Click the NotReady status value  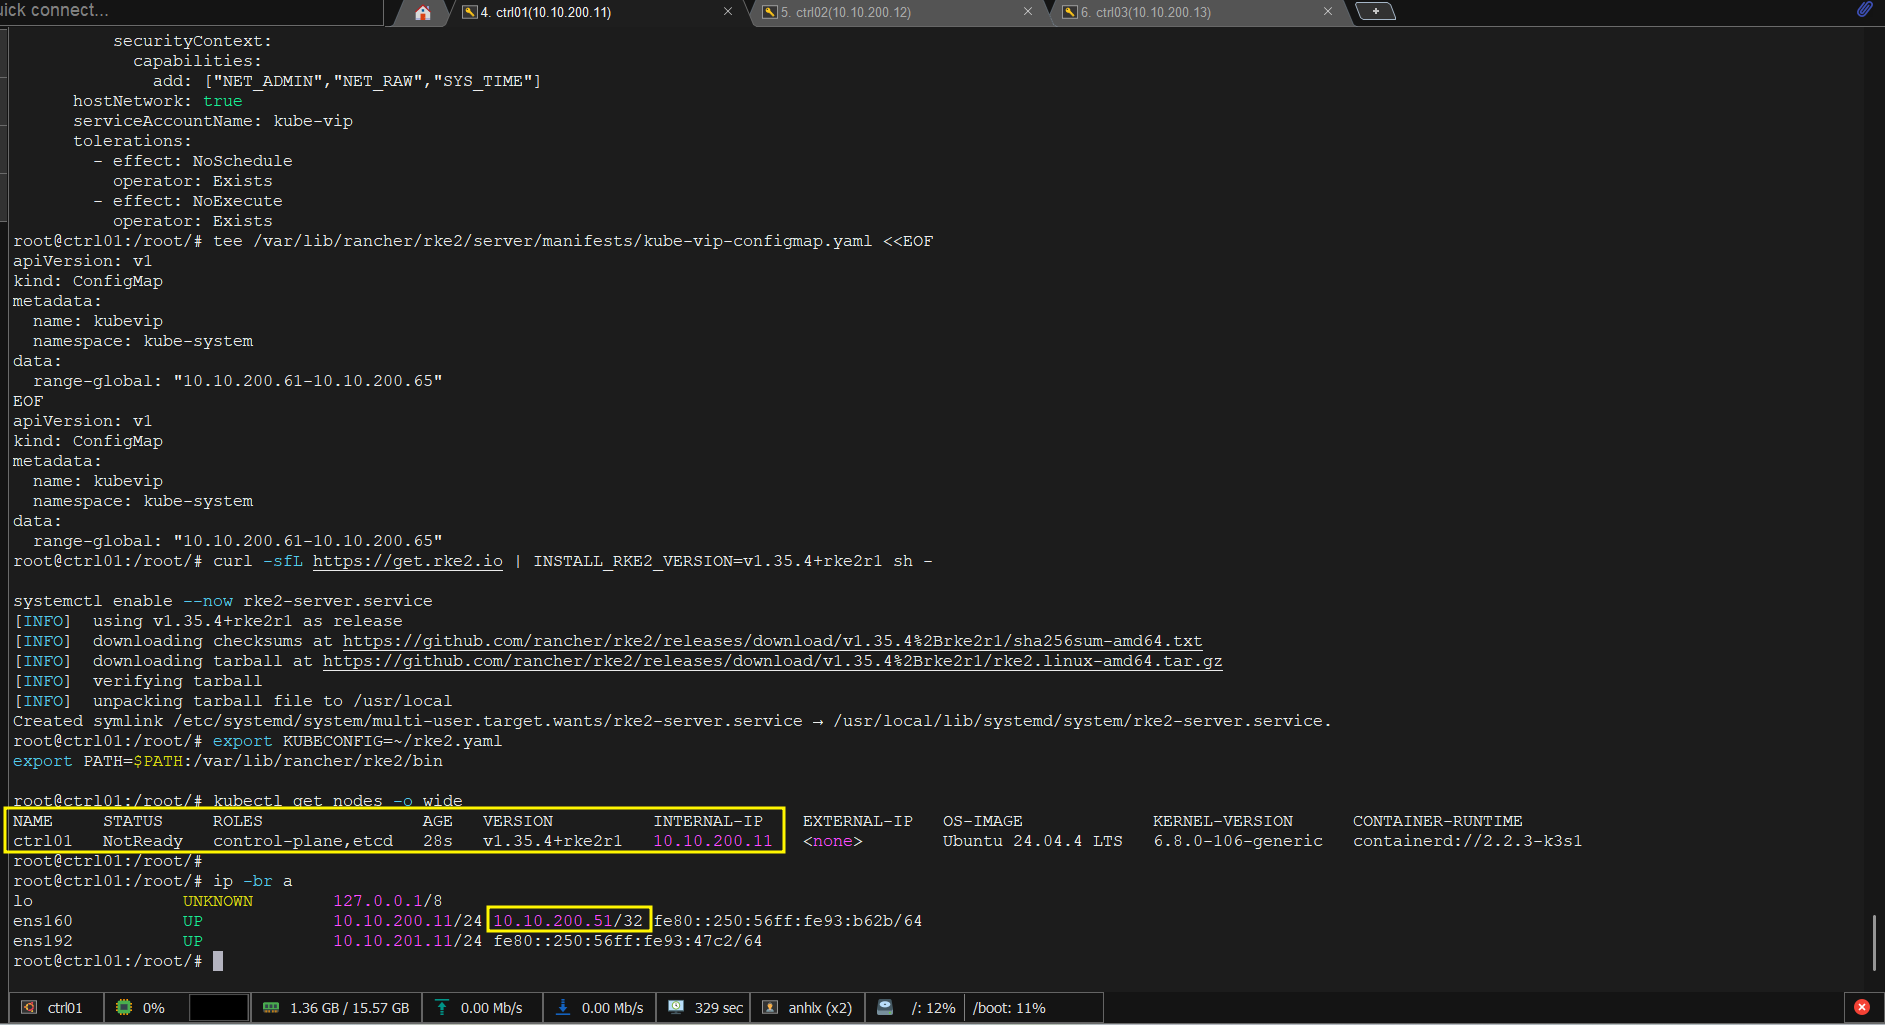tap(143, 841)
